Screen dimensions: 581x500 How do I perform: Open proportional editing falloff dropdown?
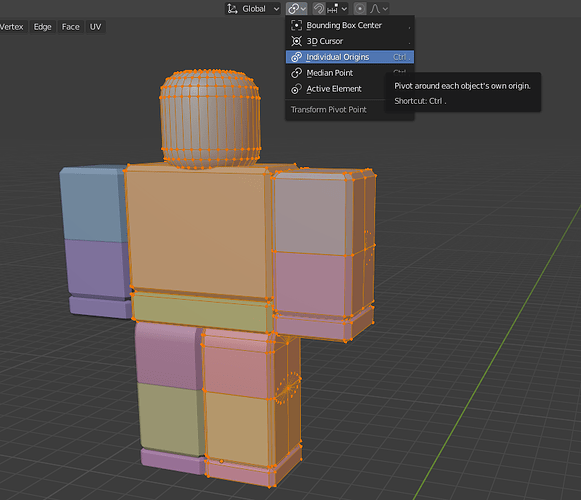[379, 9]
